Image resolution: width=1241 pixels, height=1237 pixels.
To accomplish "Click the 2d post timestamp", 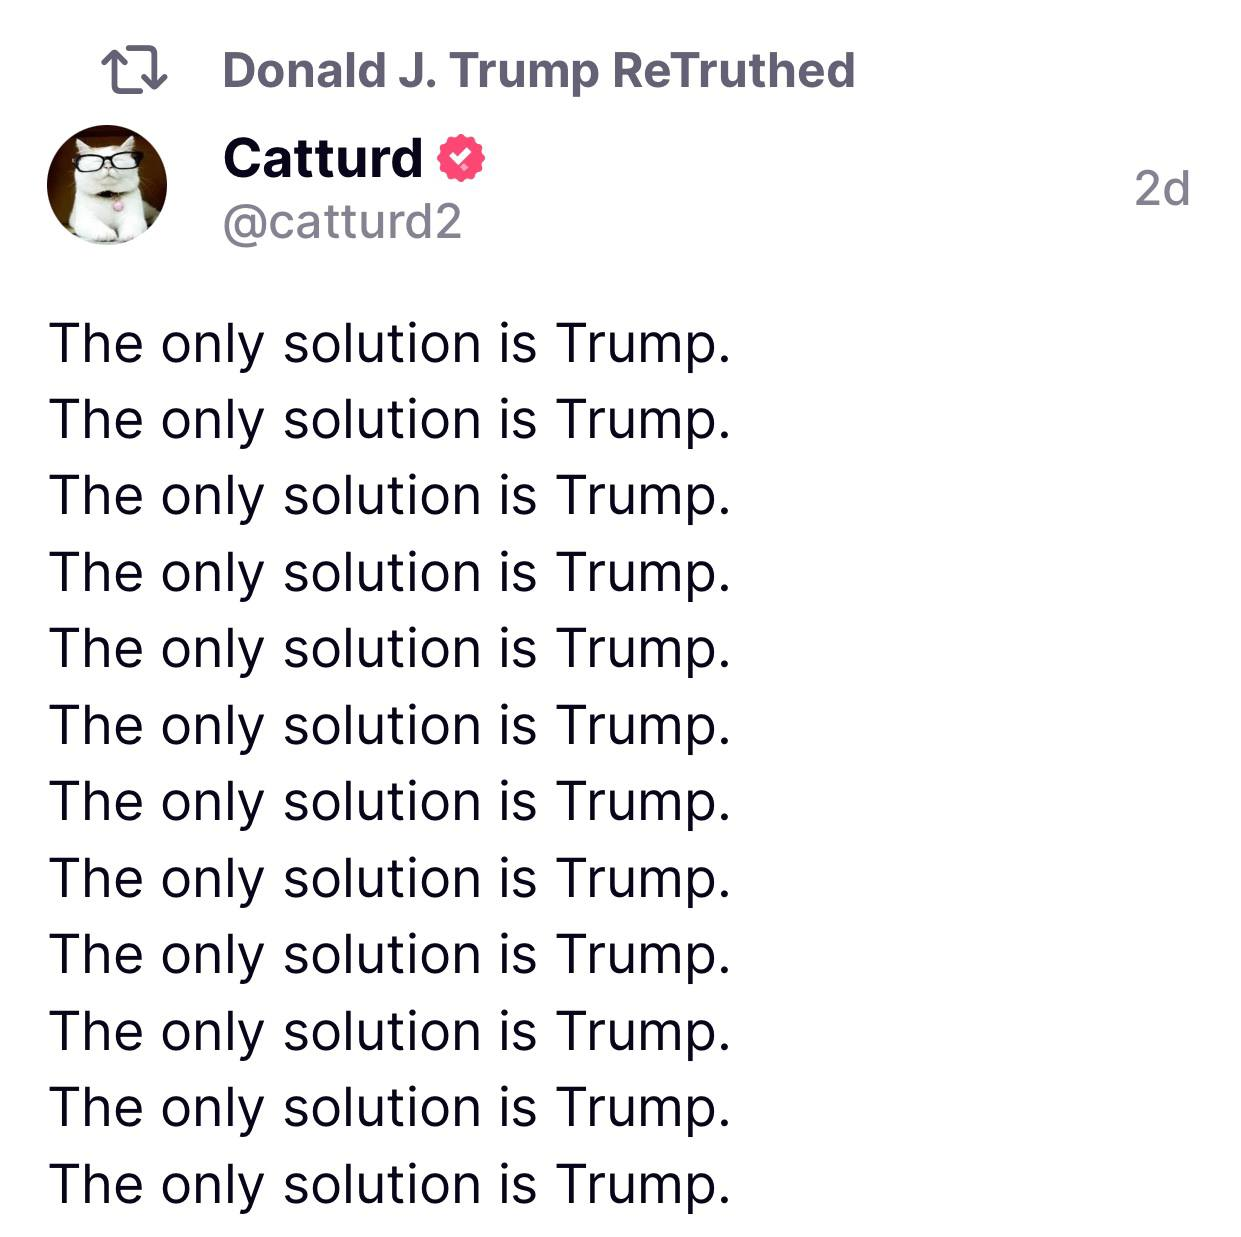I will [x=1162, y=188].
